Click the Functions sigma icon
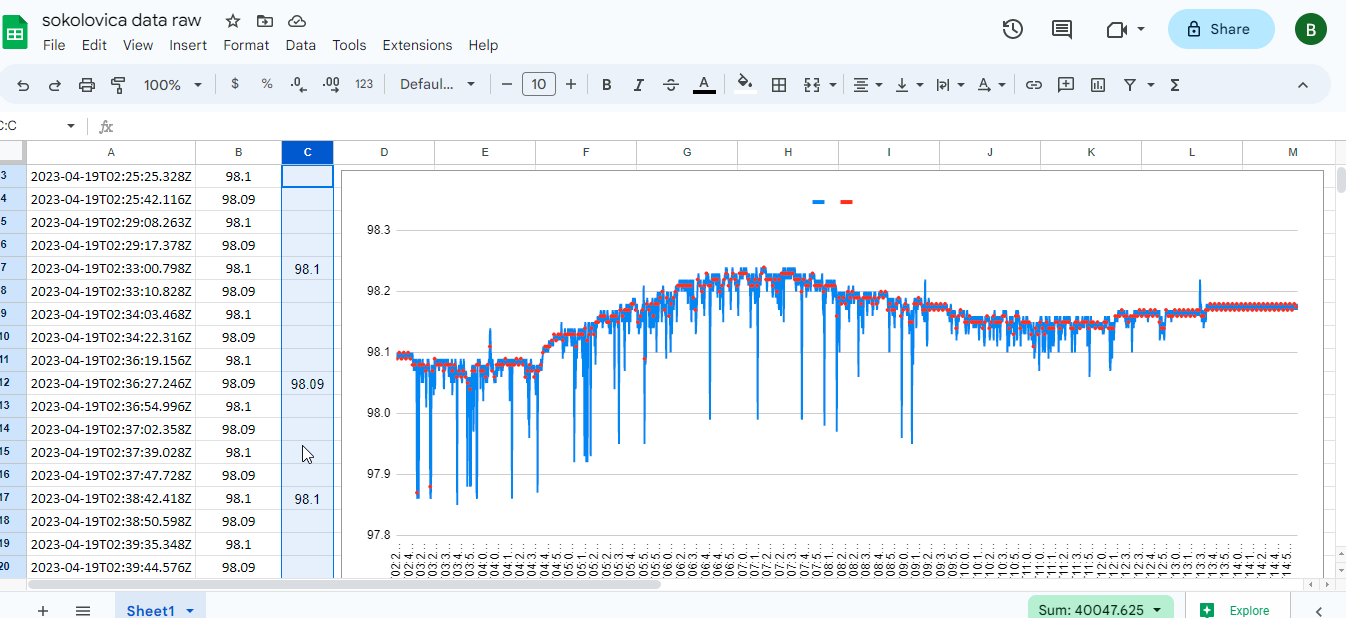Viewport: 1346px width, 618px height. [1175, 85]
